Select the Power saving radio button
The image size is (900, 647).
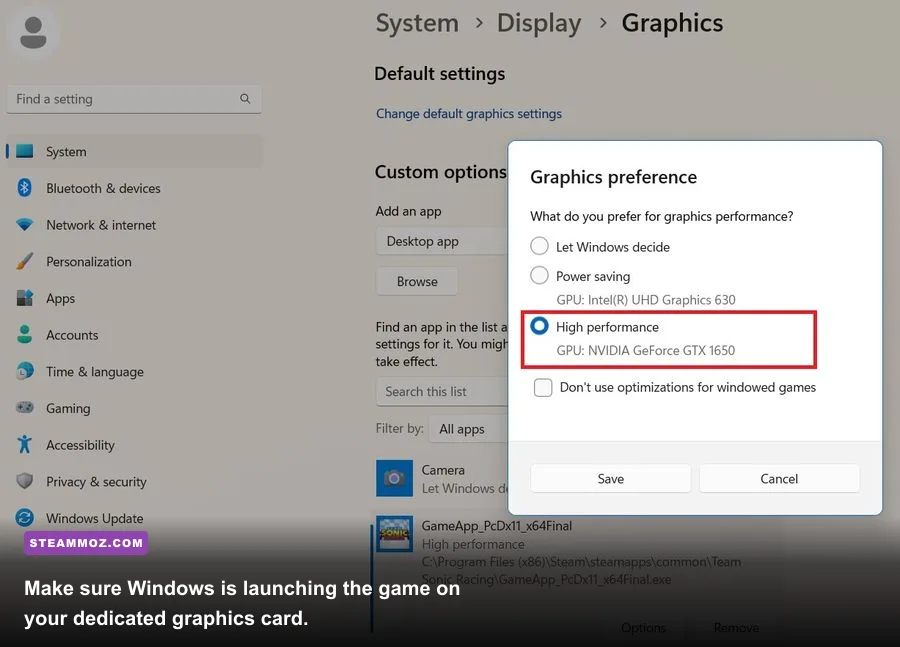[540, 275]
